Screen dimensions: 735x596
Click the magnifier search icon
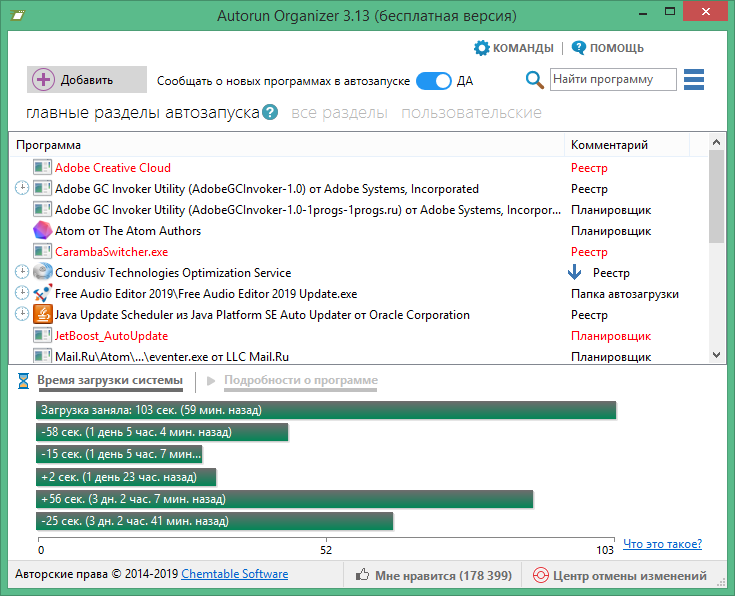coord(534,80)
